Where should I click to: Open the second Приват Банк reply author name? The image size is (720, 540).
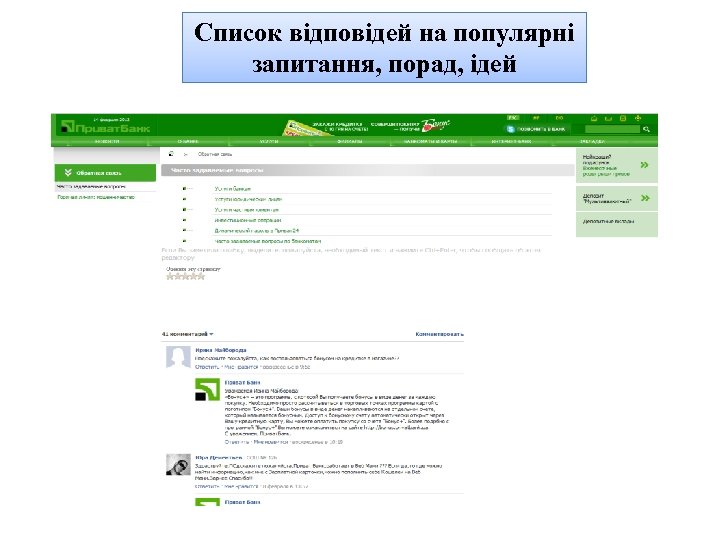click(x=242, y=502)
